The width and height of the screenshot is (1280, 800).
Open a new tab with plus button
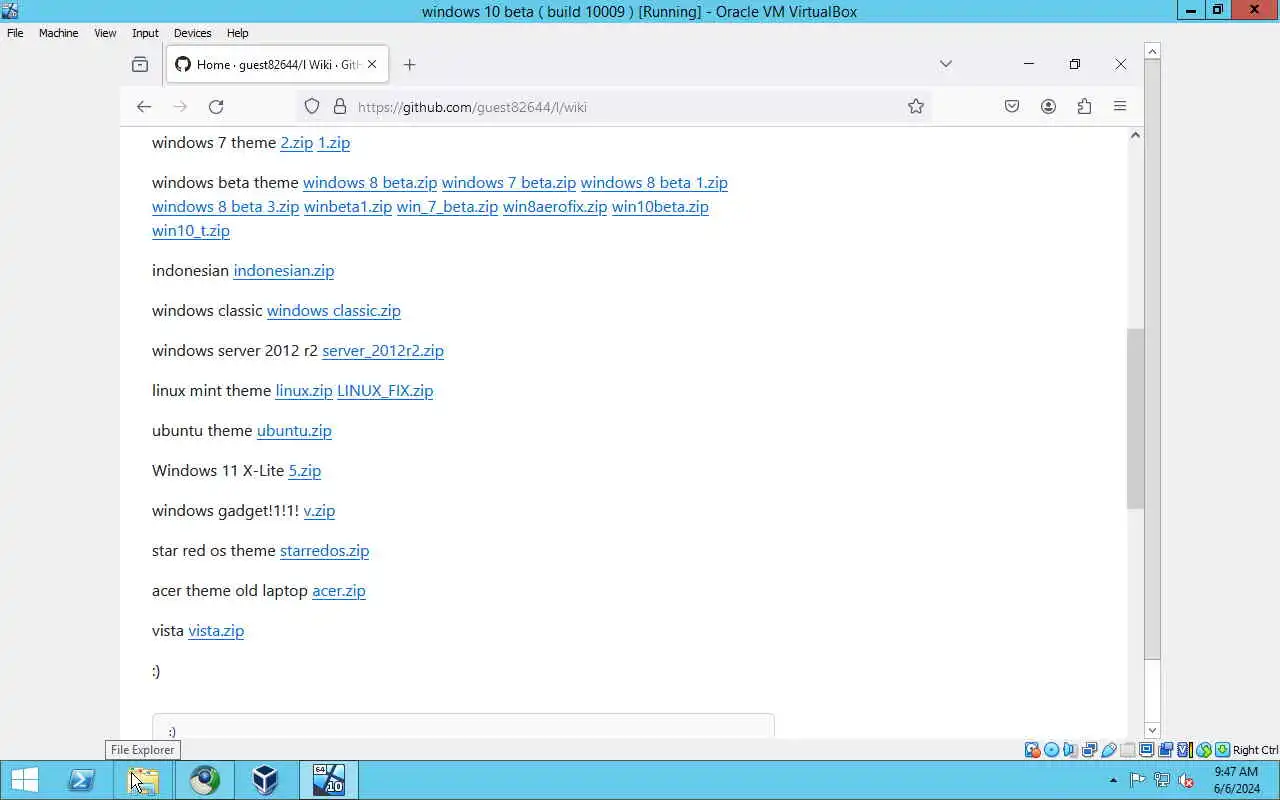[409, 64]
